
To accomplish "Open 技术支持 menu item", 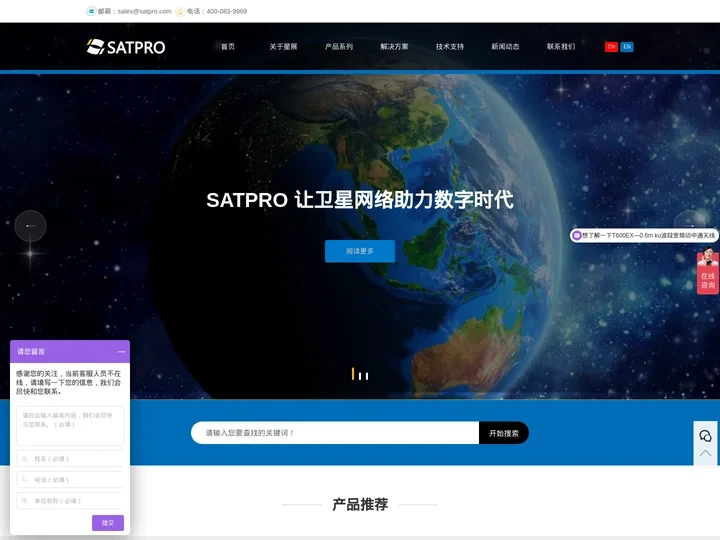I will [x=450, y=46].
